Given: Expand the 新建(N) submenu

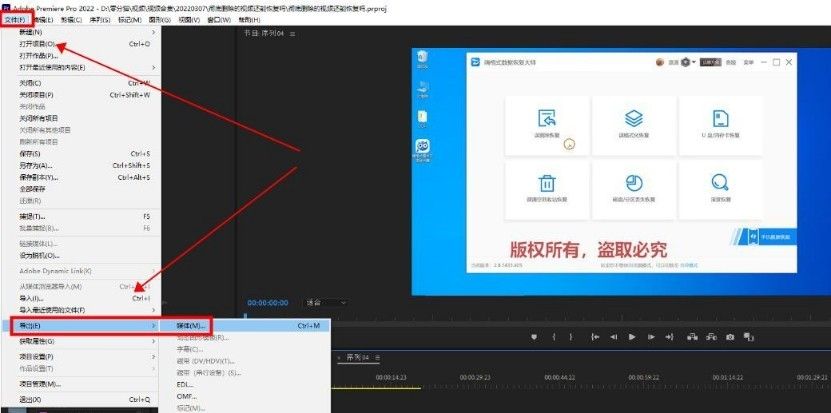Looking at the screenshot, I should click(x=82, y=32).
